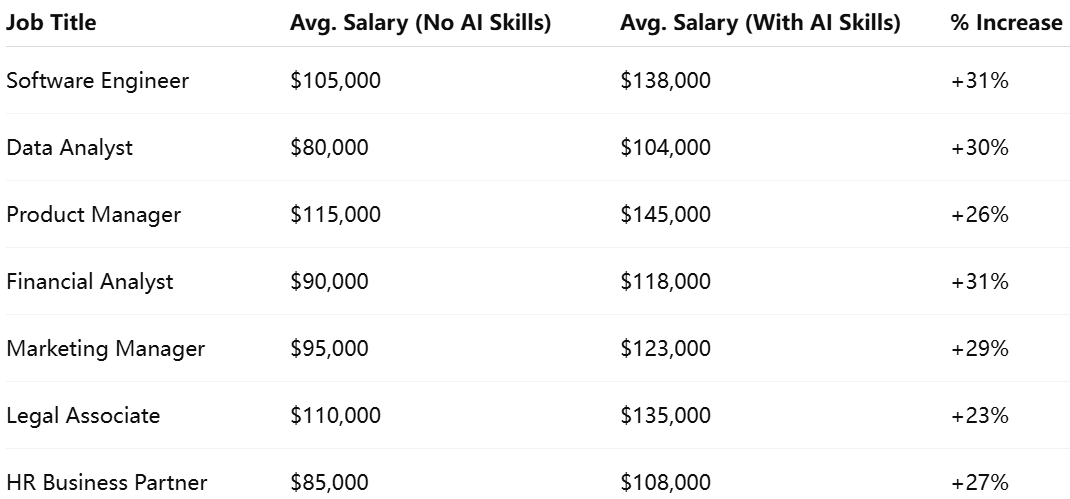Select the $85,000 HR salary value
This screenshot has height=499, width=1070.
coord(329,482)
